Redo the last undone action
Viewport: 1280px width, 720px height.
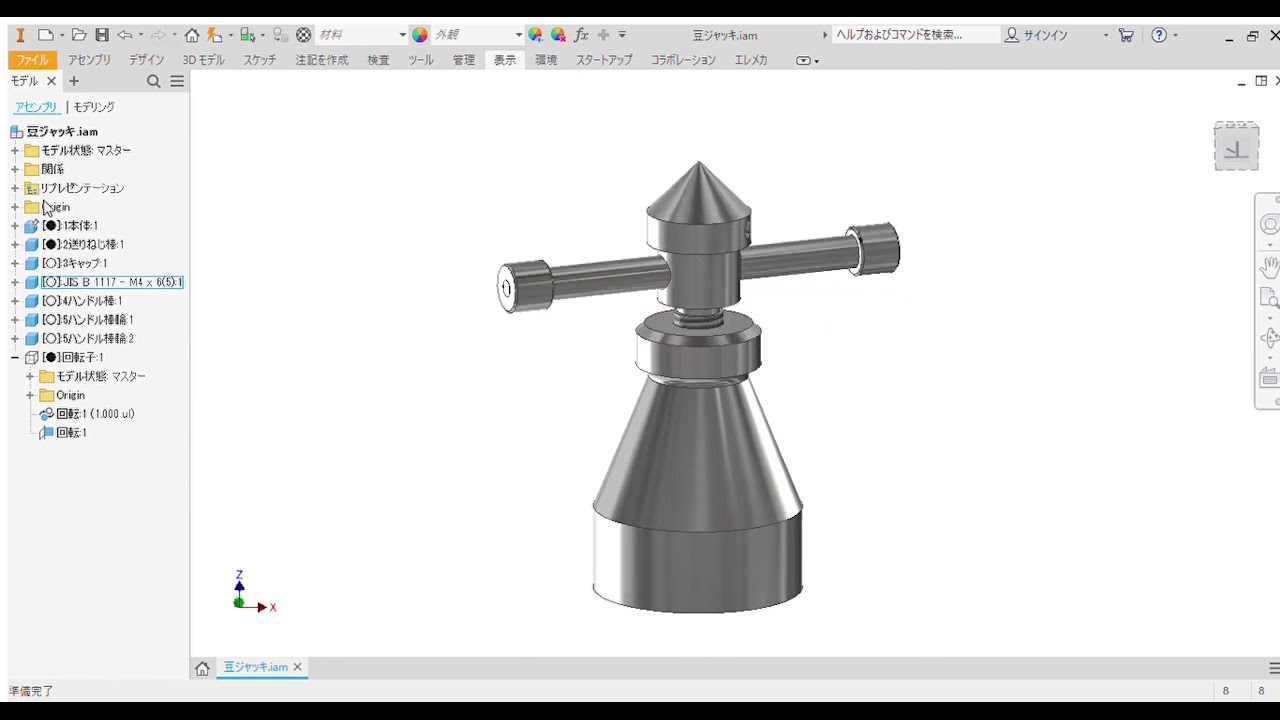[x=158, y=35]
